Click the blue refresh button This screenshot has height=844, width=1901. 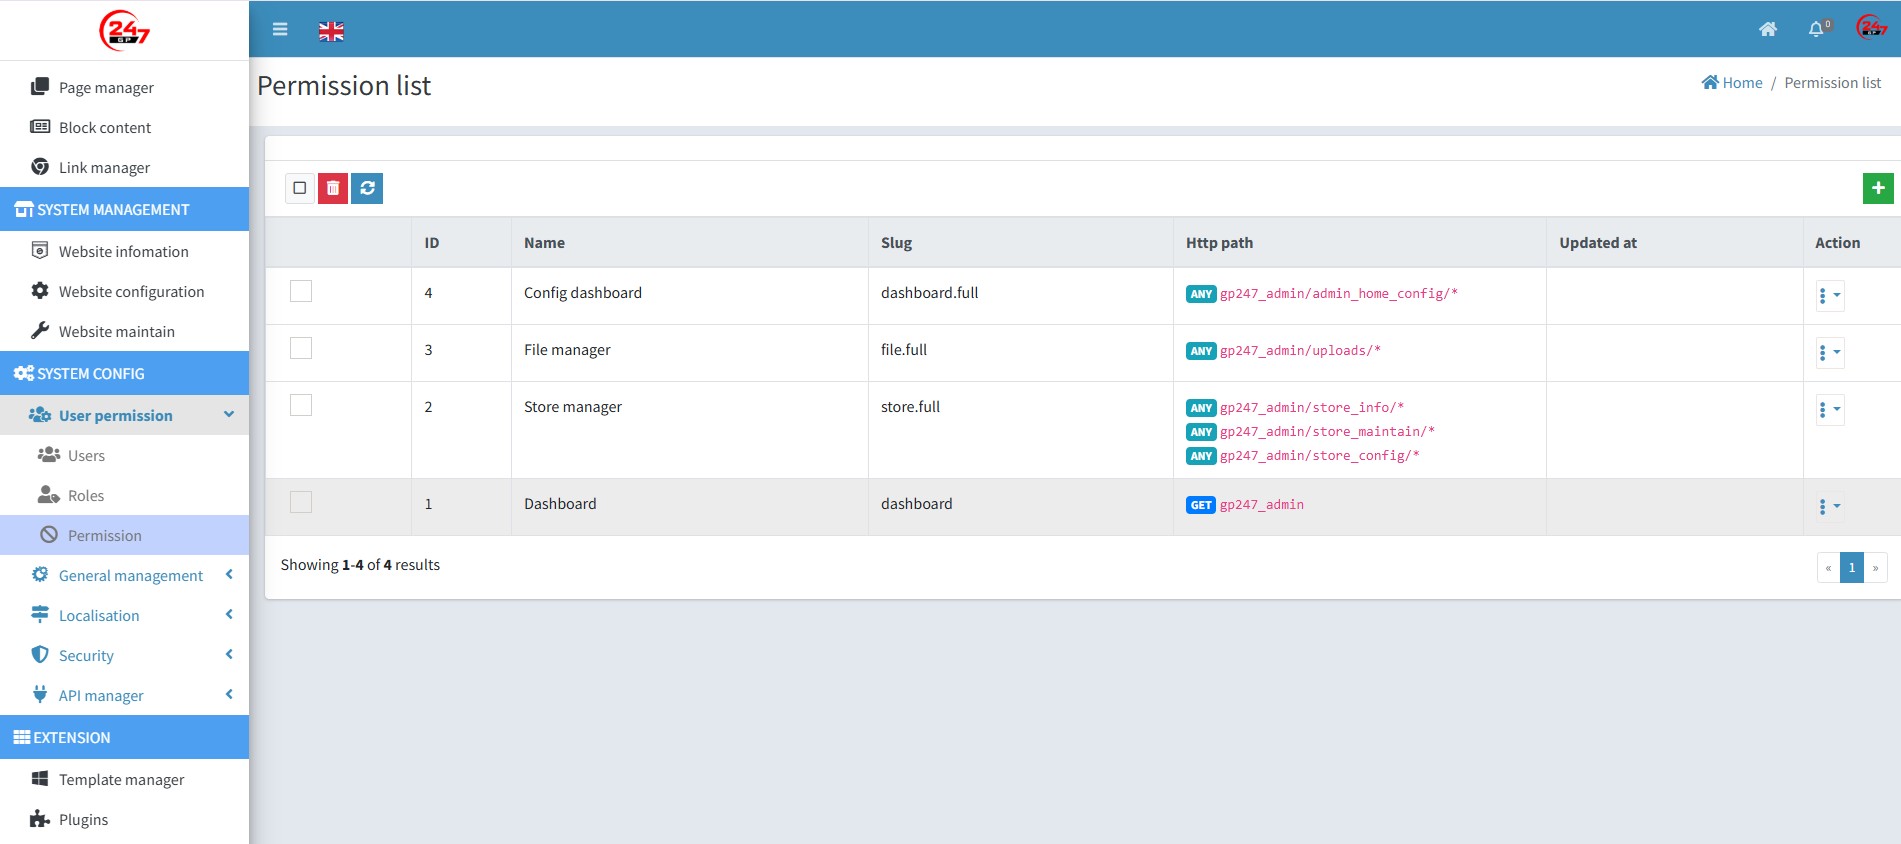367,188
